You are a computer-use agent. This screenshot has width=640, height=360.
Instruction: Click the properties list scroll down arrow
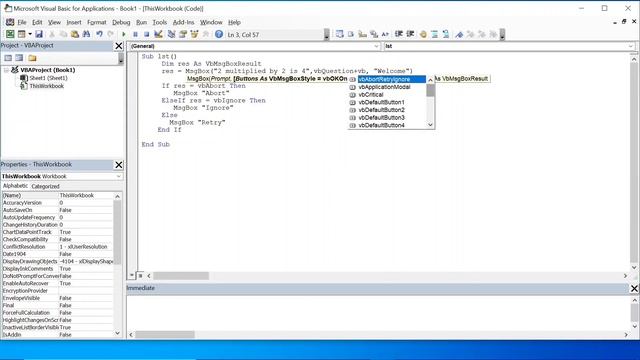(x=118, y=333)
